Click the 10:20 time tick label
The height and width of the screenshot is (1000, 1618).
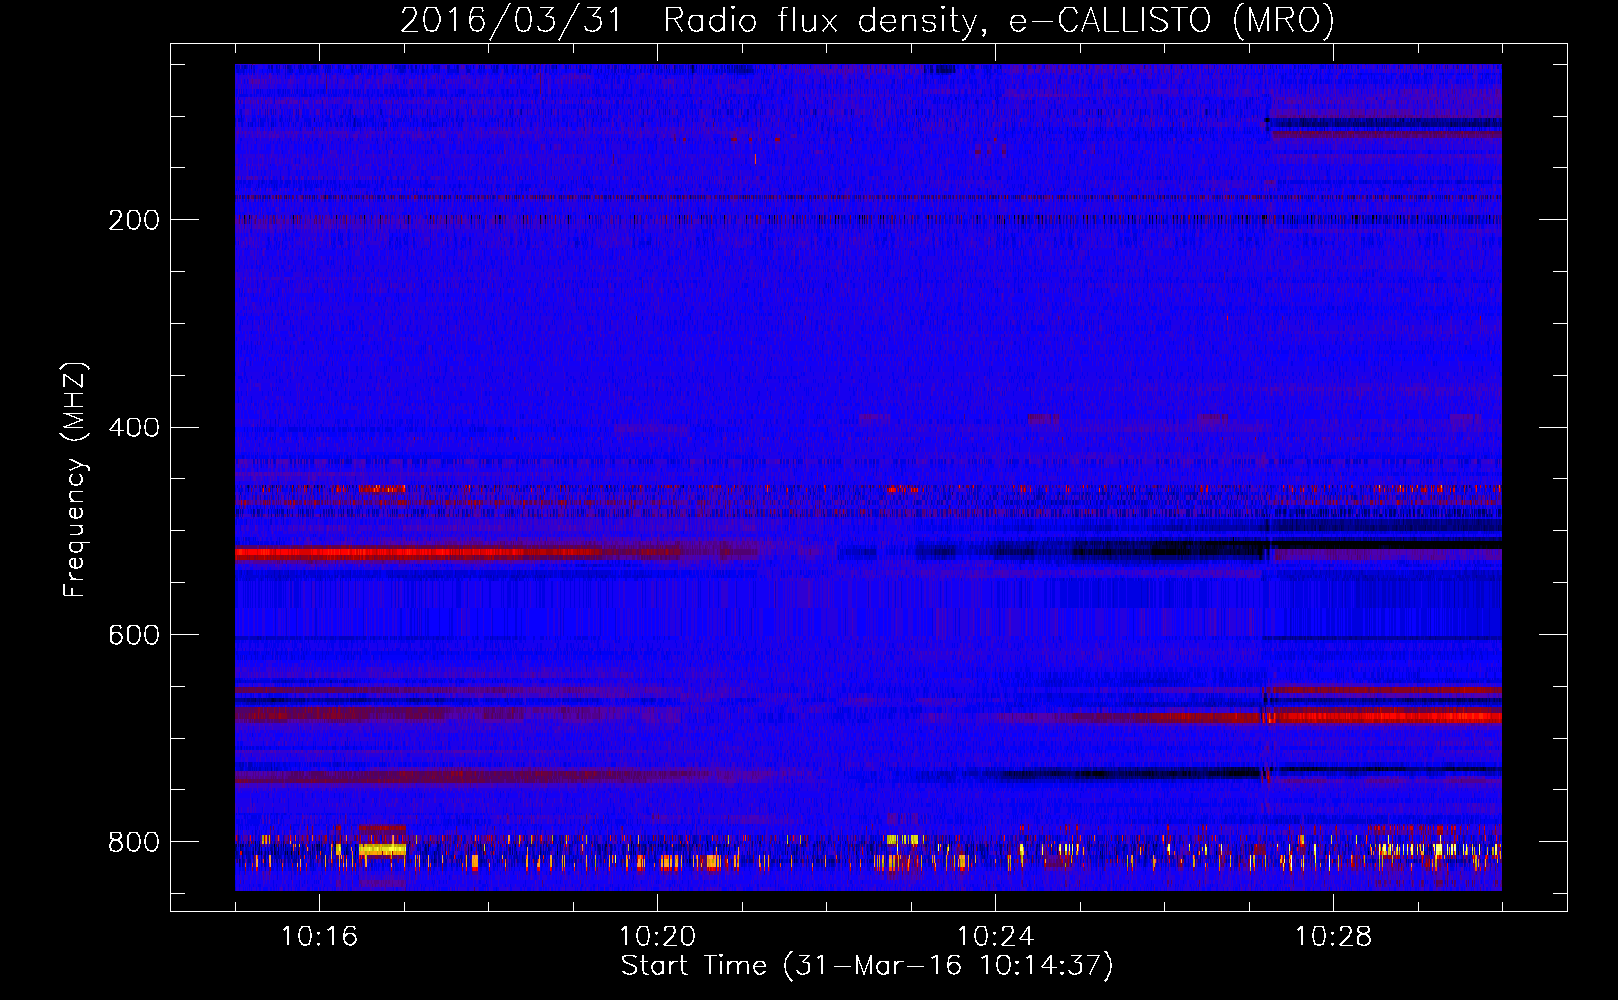pos(657,937)
